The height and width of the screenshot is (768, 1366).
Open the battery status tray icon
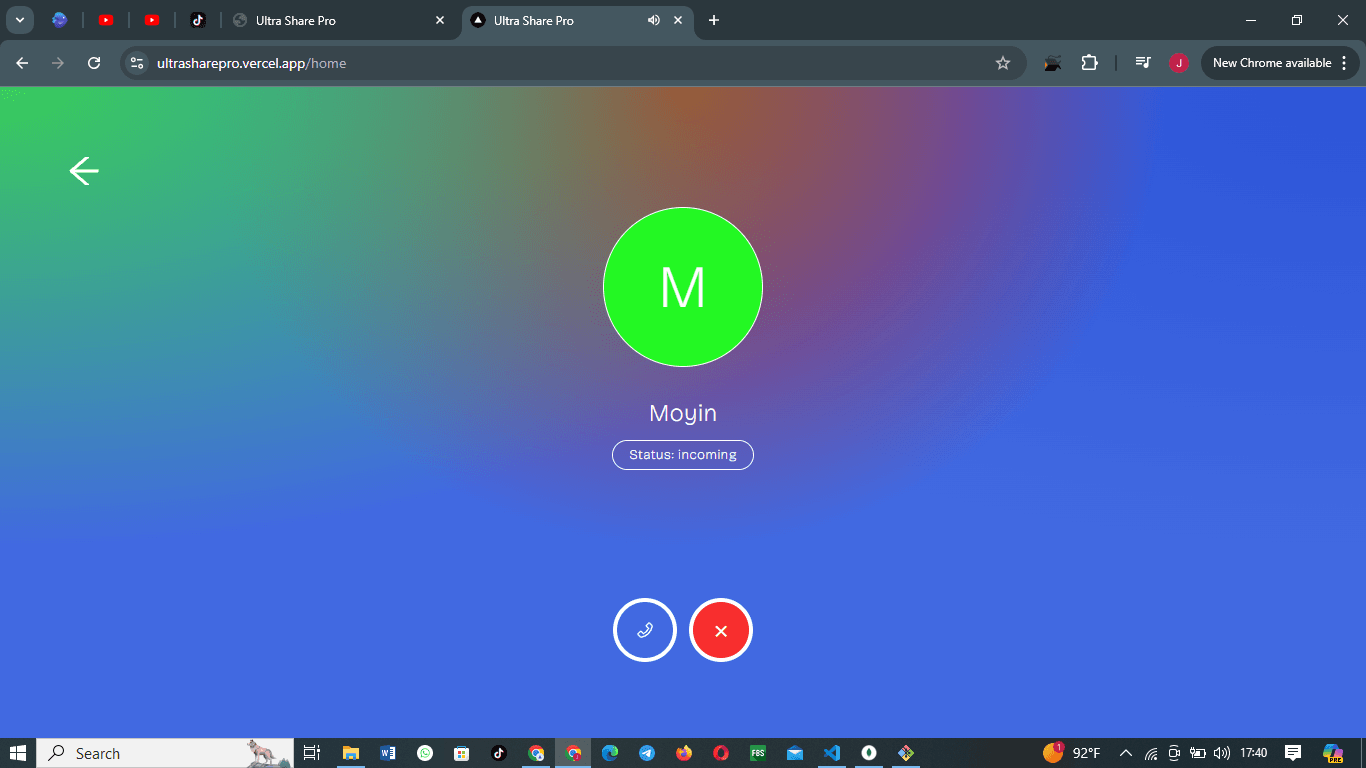click(x=1198, y=753)
